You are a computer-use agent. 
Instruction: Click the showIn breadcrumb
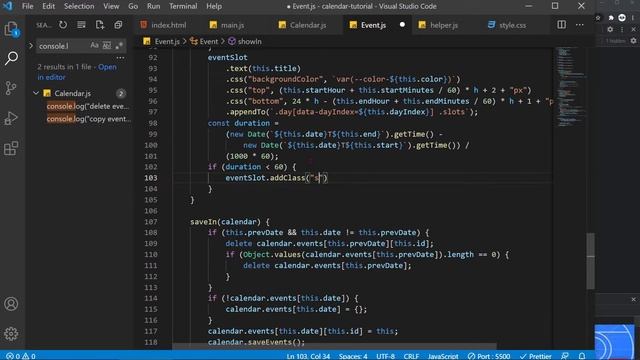(249, 41)
